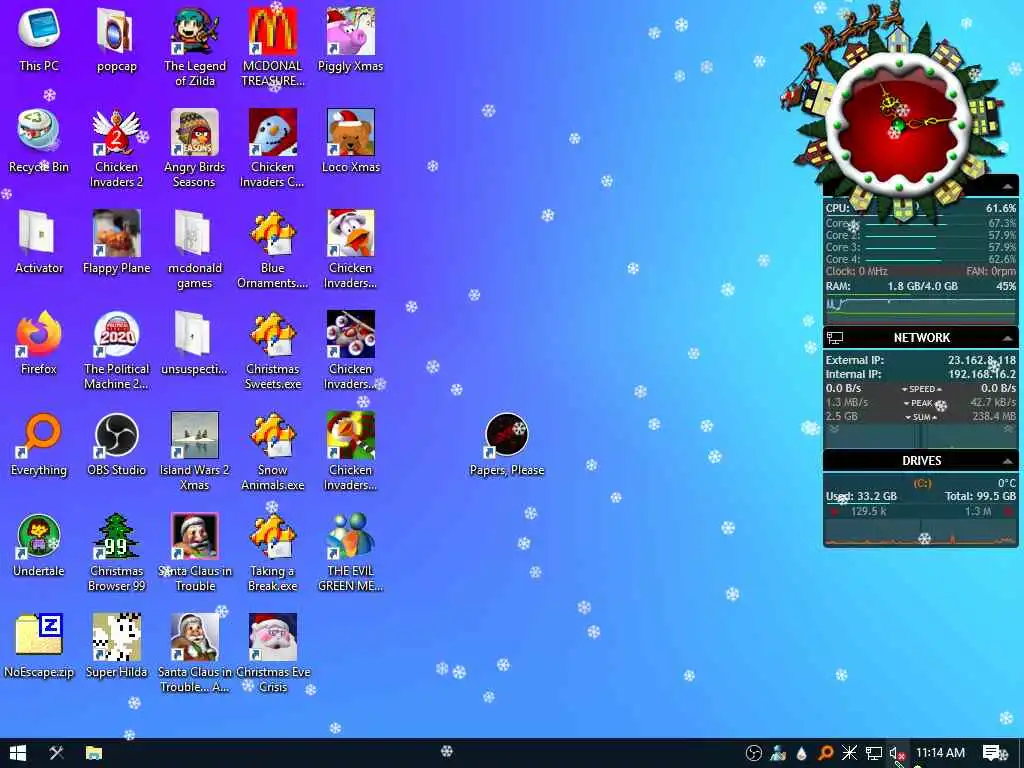Click the Everything magnifier tray icon
The height and width of the screenshot is (768, 1024).
point(825,753)
